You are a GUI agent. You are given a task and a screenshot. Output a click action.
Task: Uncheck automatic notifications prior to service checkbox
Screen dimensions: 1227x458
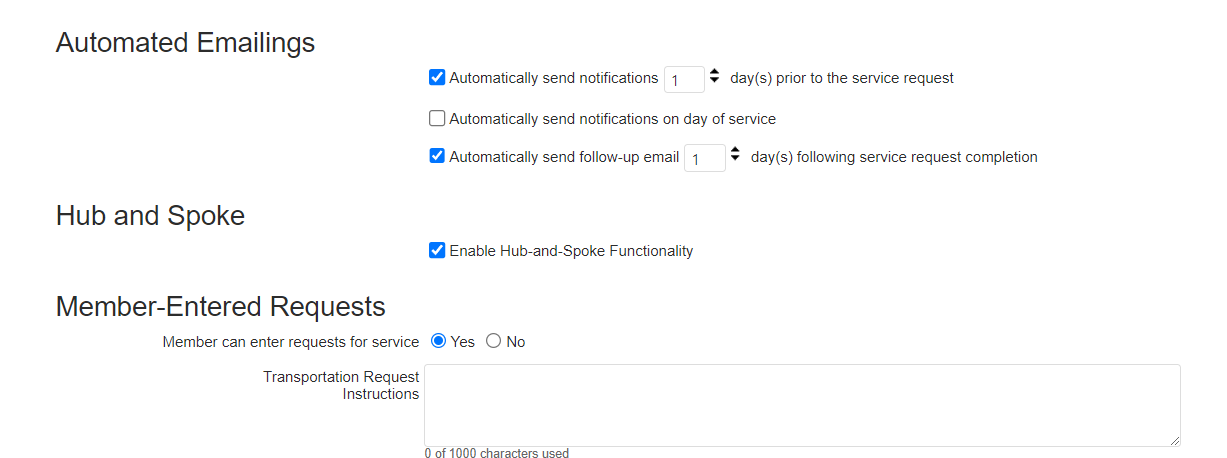tap(437, 77)
